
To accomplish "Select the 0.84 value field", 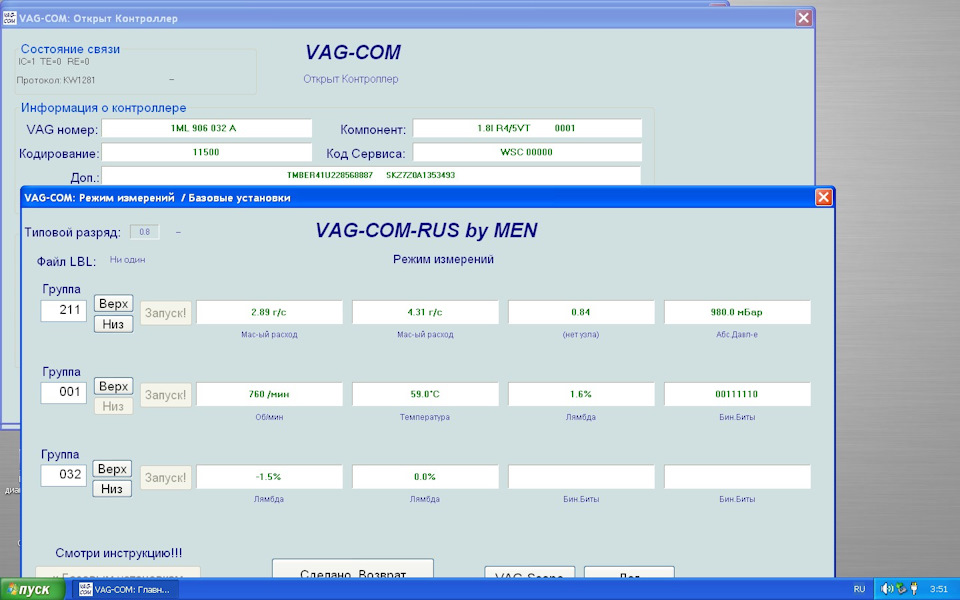I will point(581,312).
